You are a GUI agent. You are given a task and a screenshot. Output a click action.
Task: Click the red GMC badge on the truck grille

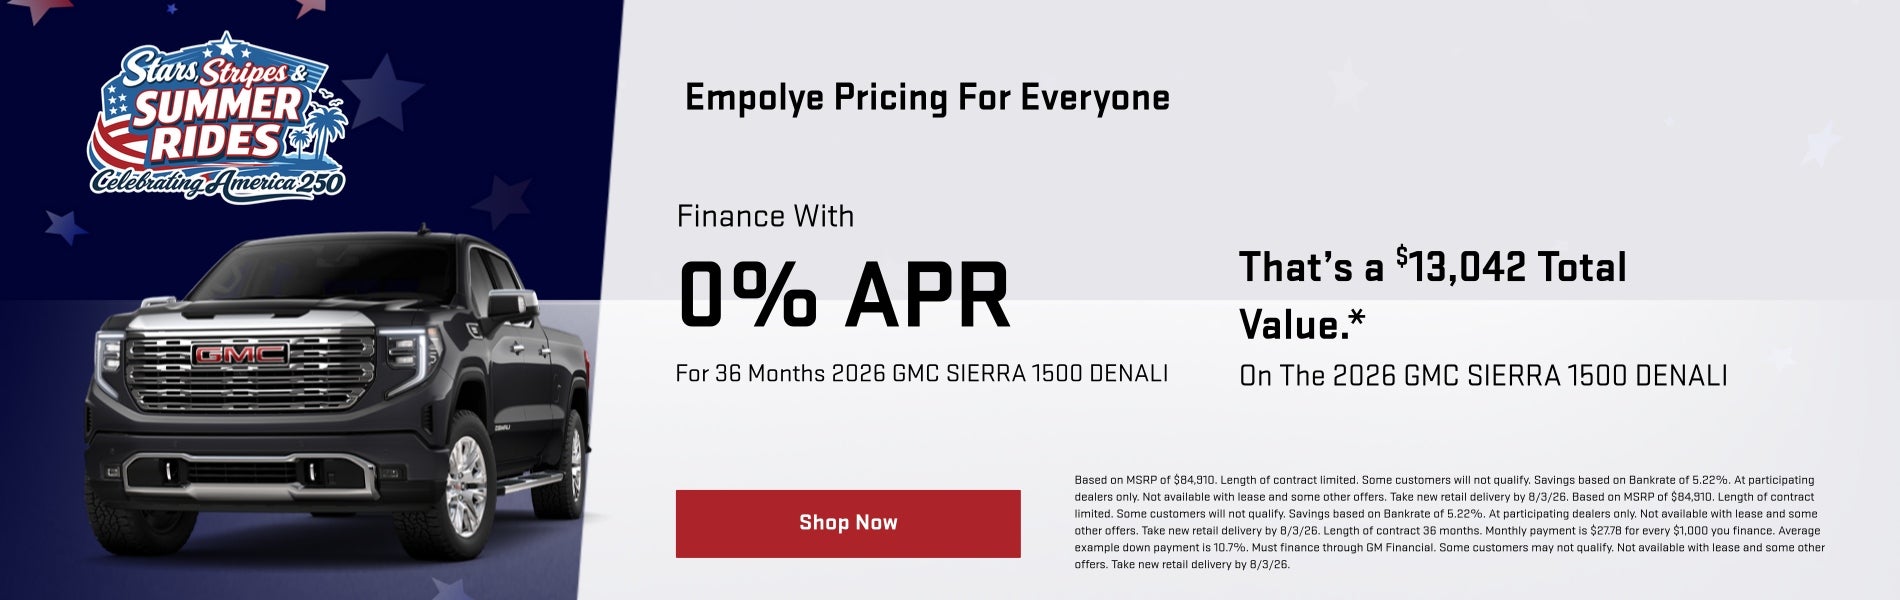click(x=241, y=355)
